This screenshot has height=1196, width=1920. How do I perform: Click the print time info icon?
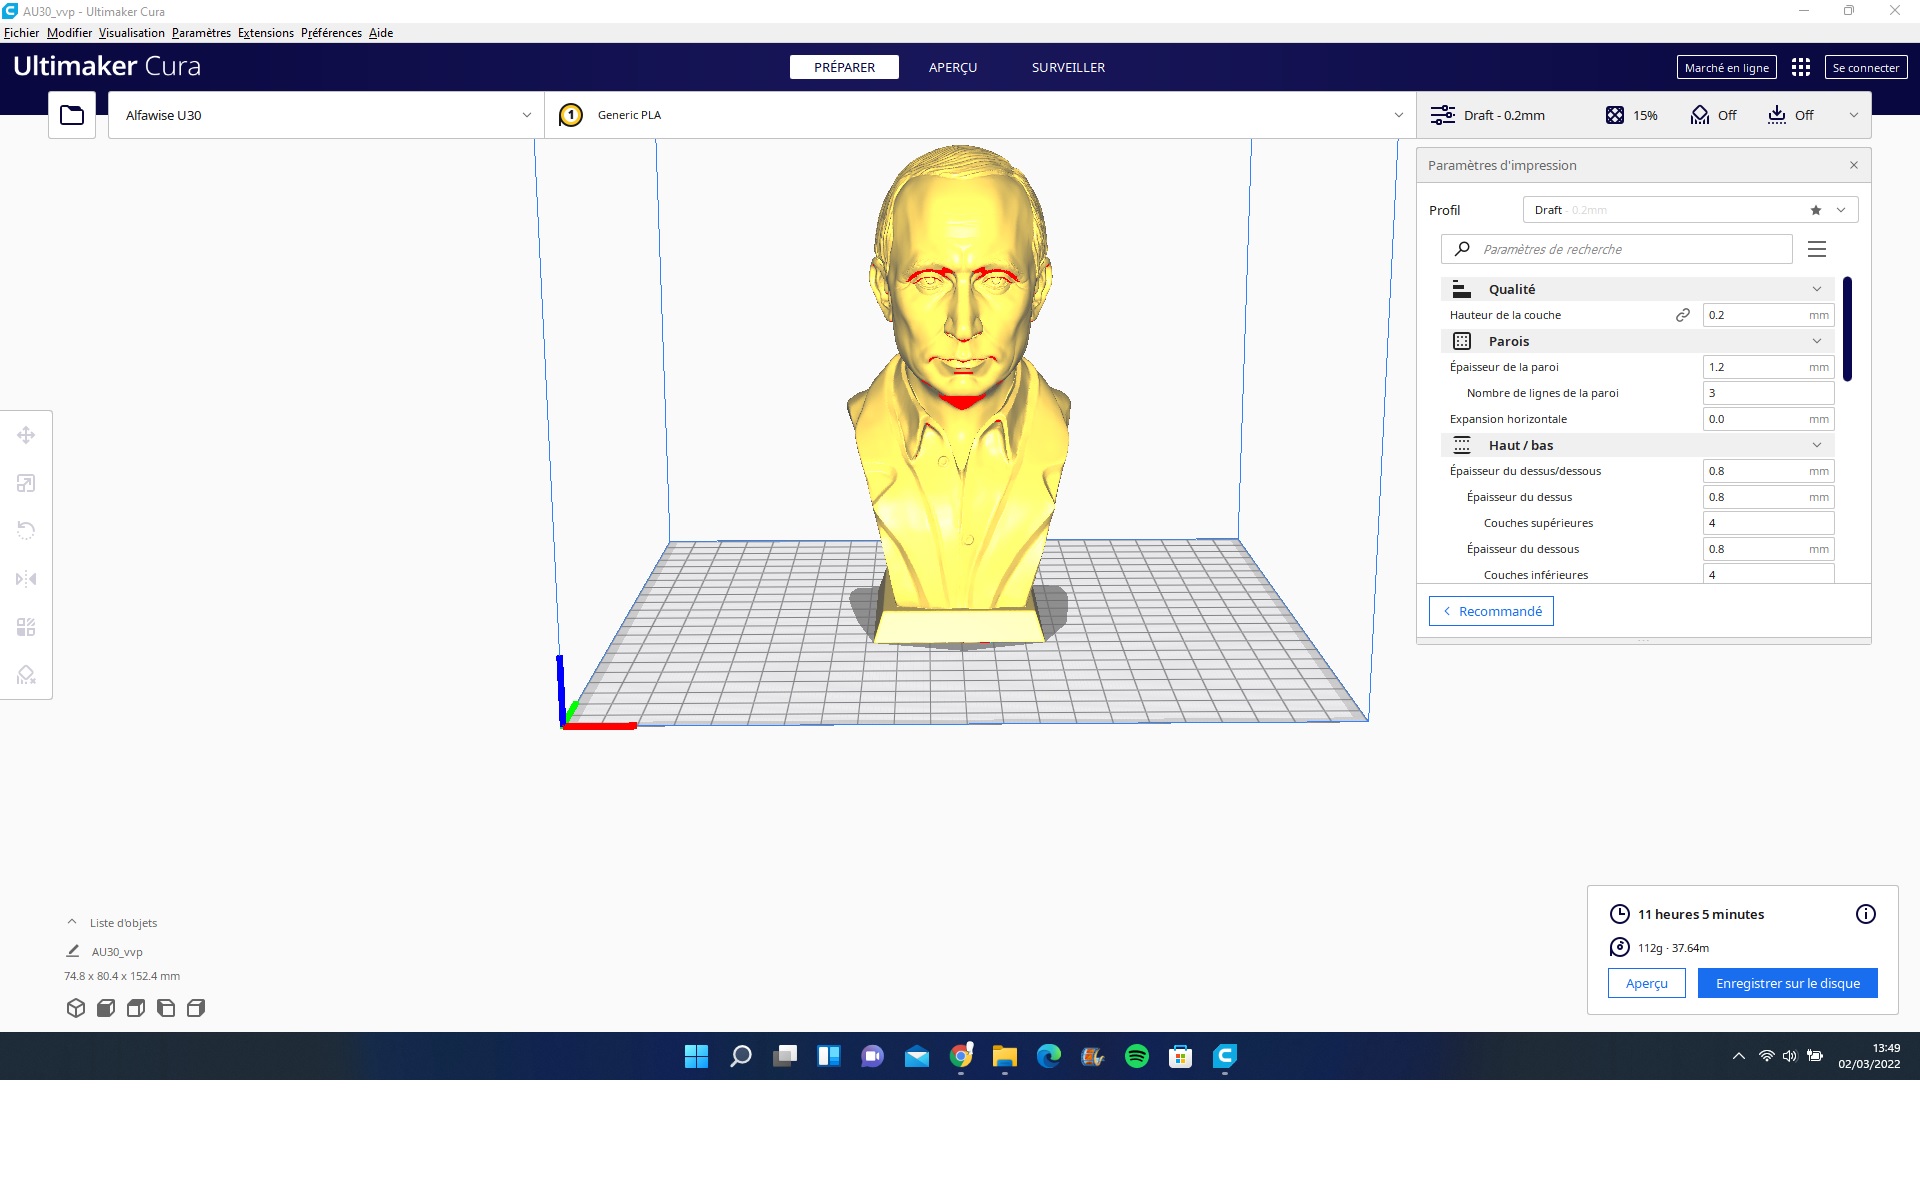(1865, 914)
